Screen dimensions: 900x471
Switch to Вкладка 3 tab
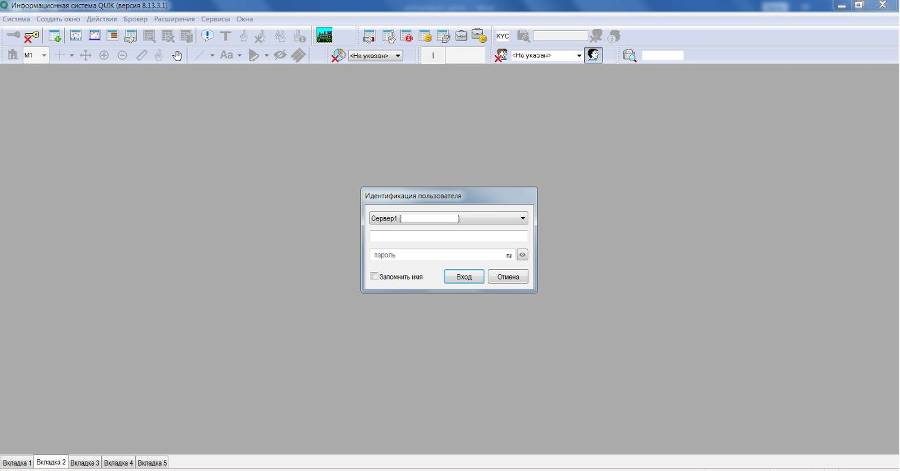click(x=85, y=463)
